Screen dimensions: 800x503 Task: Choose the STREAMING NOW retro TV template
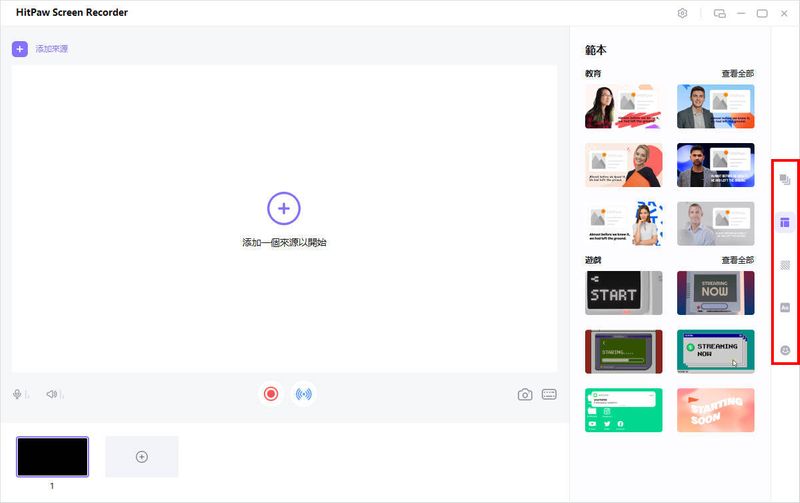[715, 293]
